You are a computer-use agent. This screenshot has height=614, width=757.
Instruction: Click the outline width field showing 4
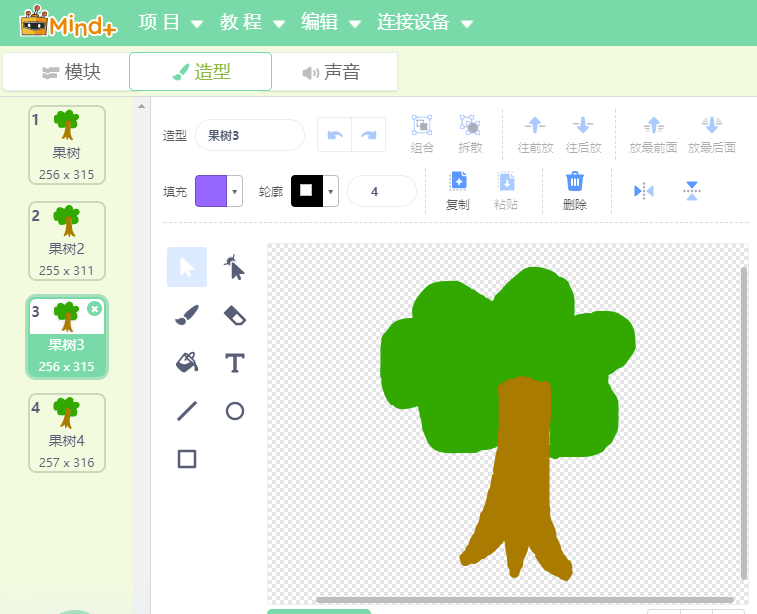coord(381,191)
